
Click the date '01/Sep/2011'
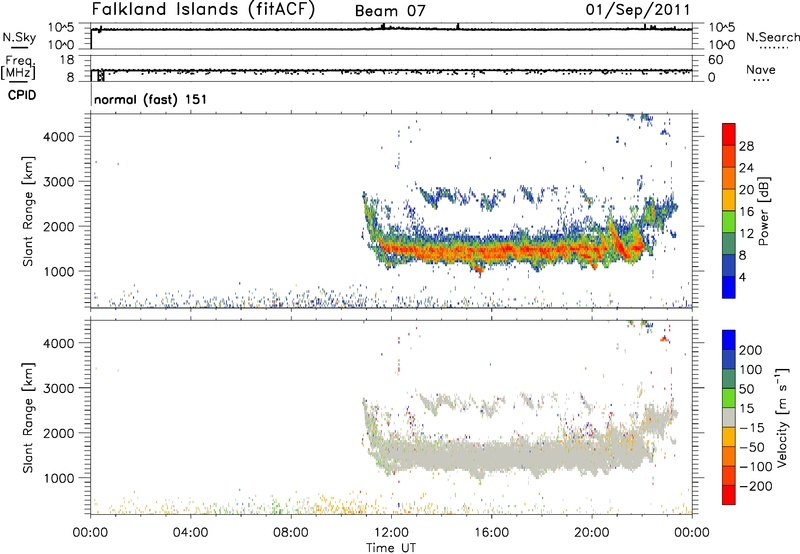pos(638,10)
